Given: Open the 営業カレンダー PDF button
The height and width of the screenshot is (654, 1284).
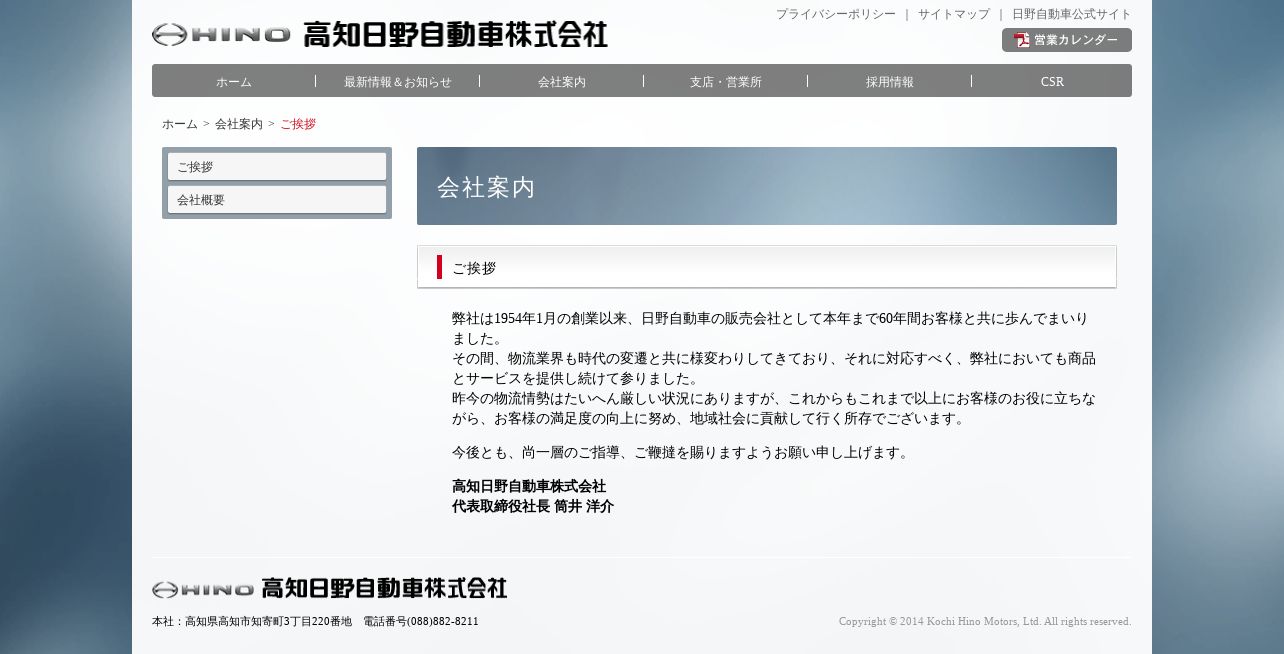Looking at the screenshot, I should pyautogui.click(x=1067, y=40).
